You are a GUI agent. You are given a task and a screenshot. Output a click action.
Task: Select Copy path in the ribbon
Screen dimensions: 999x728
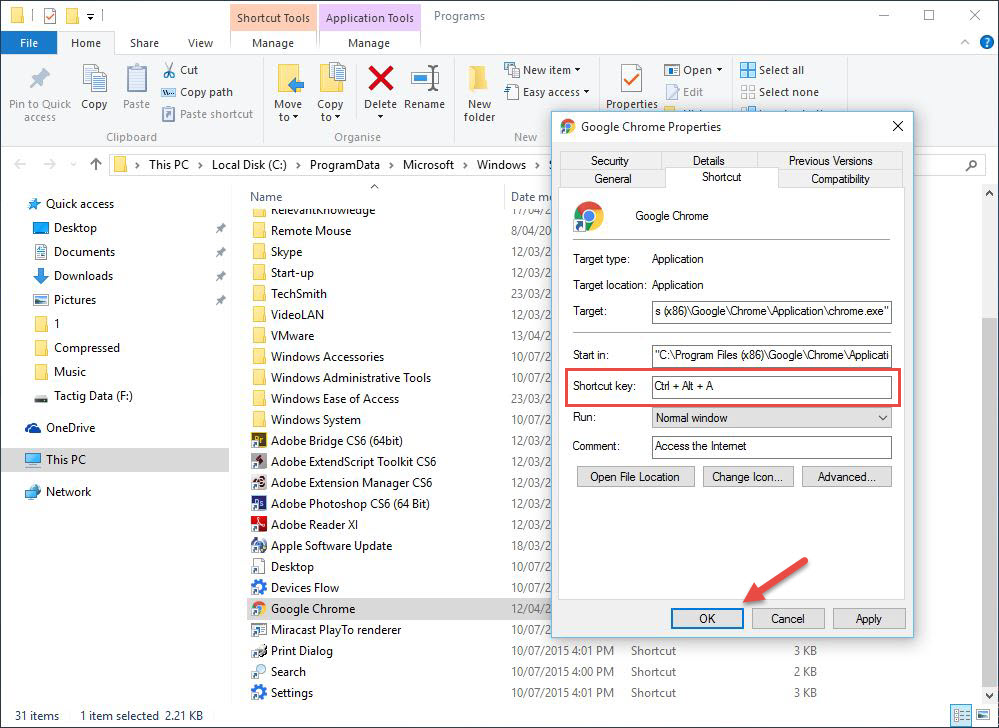coord(197,92)
